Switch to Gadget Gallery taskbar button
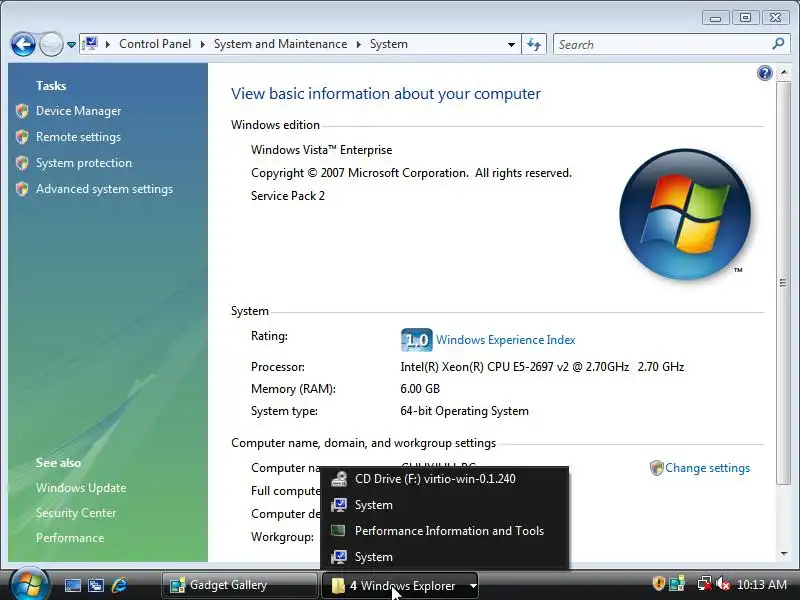The image size is (800, 600). [239, 585]
